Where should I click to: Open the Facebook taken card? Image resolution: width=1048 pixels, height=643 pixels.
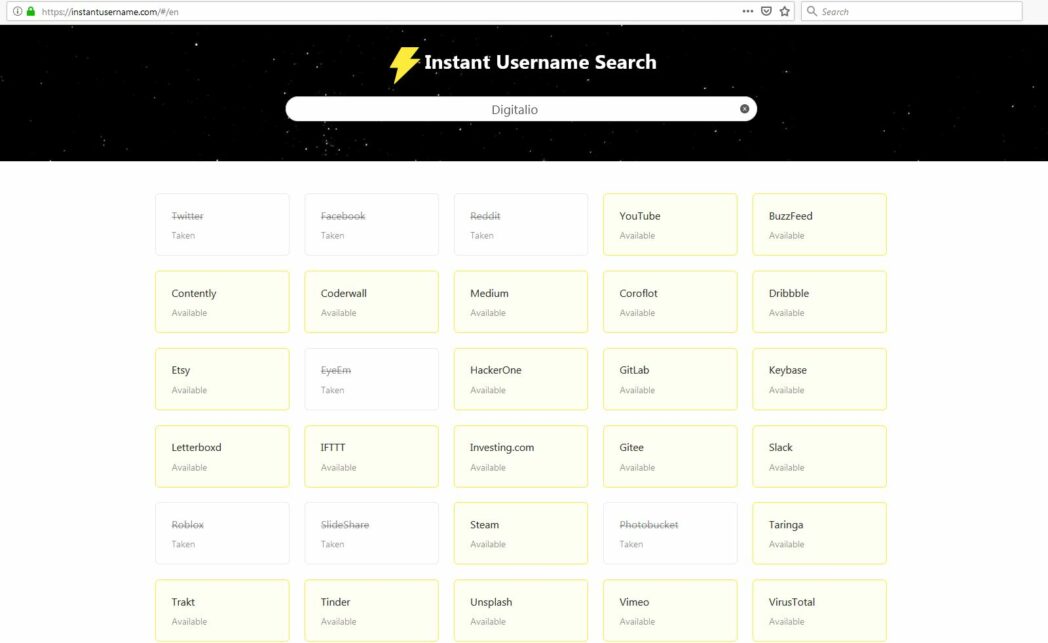tap(372, 225)
